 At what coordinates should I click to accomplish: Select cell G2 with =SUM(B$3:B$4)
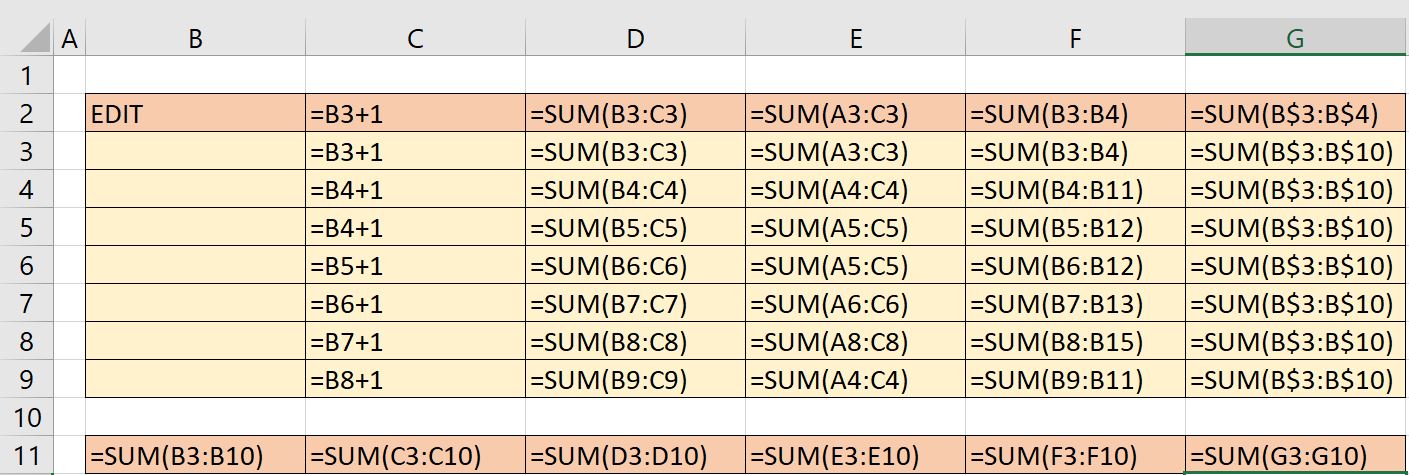[1296, 114]
